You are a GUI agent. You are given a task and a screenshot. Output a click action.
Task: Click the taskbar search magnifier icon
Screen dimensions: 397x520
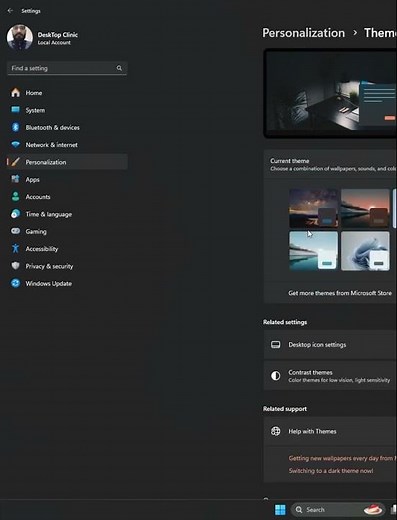tap(299, 509)
